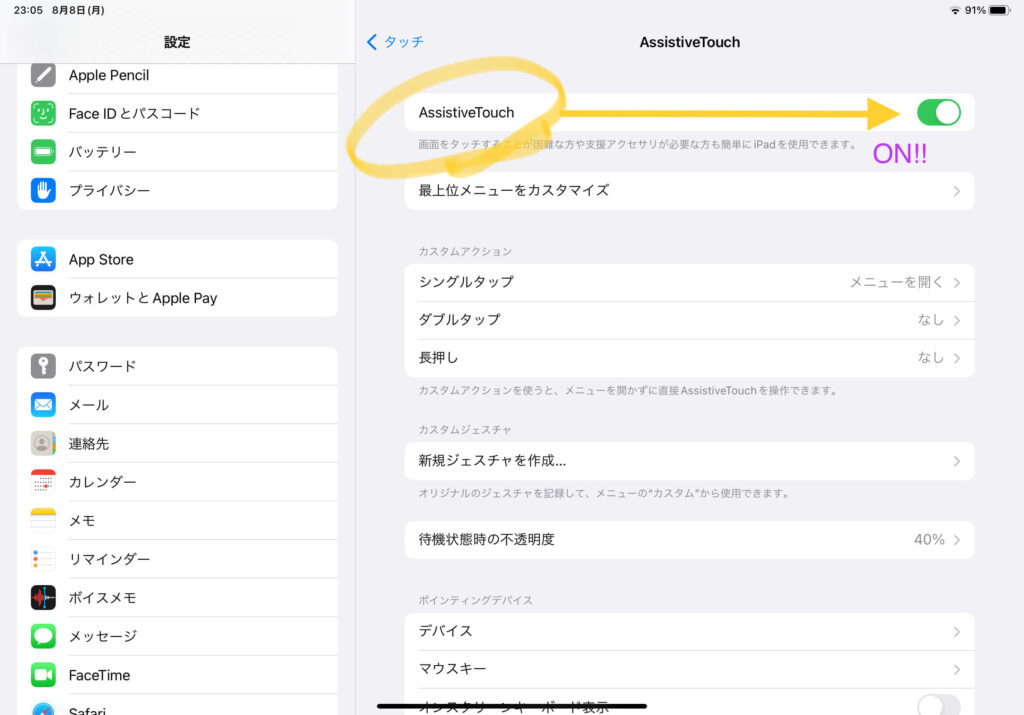Open ボイスメモ settings
Image resolution: width=1024 pixels, height=715 pixels.
click(x=178, y=597)
